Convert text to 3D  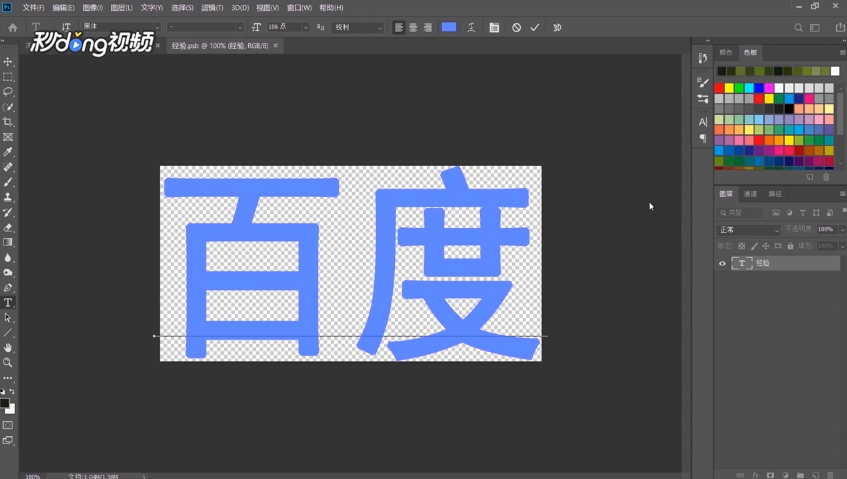click(557, 28)
